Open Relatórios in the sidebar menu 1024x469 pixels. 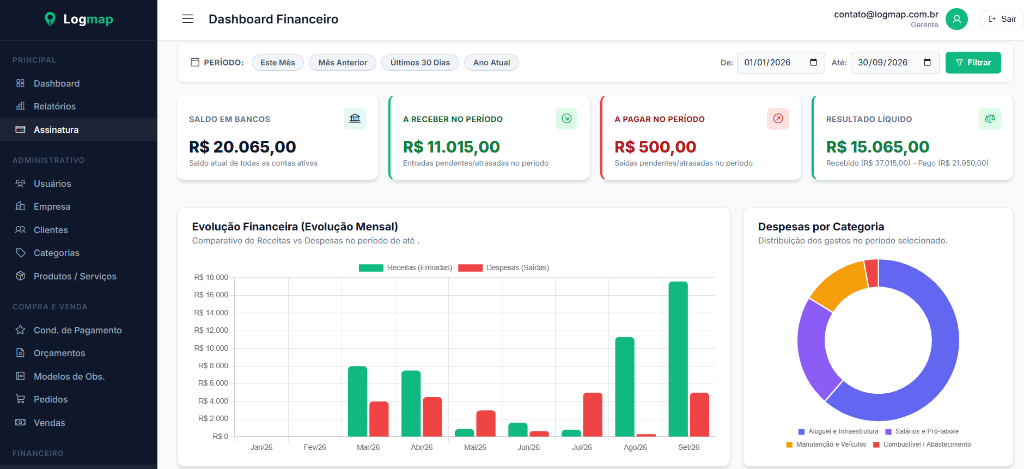click(78, 106)
